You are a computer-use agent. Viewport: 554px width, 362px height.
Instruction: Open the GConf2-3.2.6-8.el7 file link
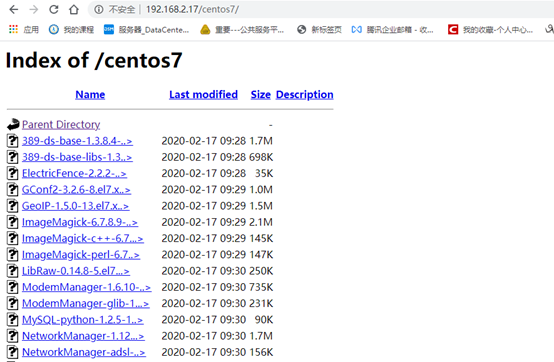(x=76, y=190)
